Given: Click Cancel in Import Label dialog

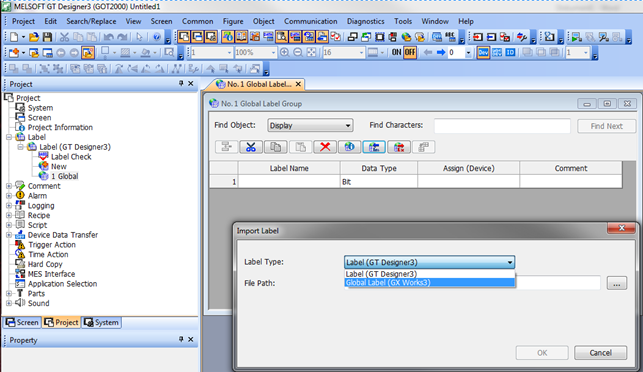Looking at the screenshot, I should (600, 353).
